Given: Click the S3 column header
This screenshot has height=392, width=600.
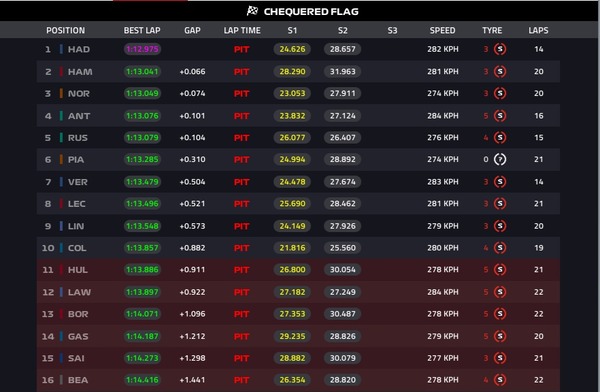Looking at the screenshot, I should click(392, 30).
